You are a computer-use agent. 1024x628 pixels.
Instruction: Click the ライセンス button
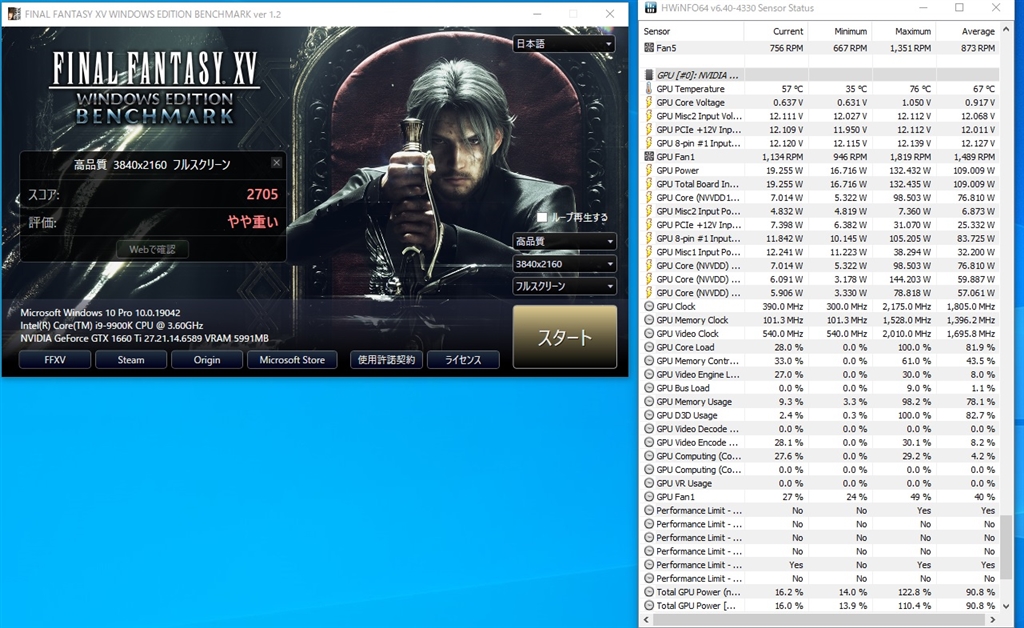[x=463, y=360]
